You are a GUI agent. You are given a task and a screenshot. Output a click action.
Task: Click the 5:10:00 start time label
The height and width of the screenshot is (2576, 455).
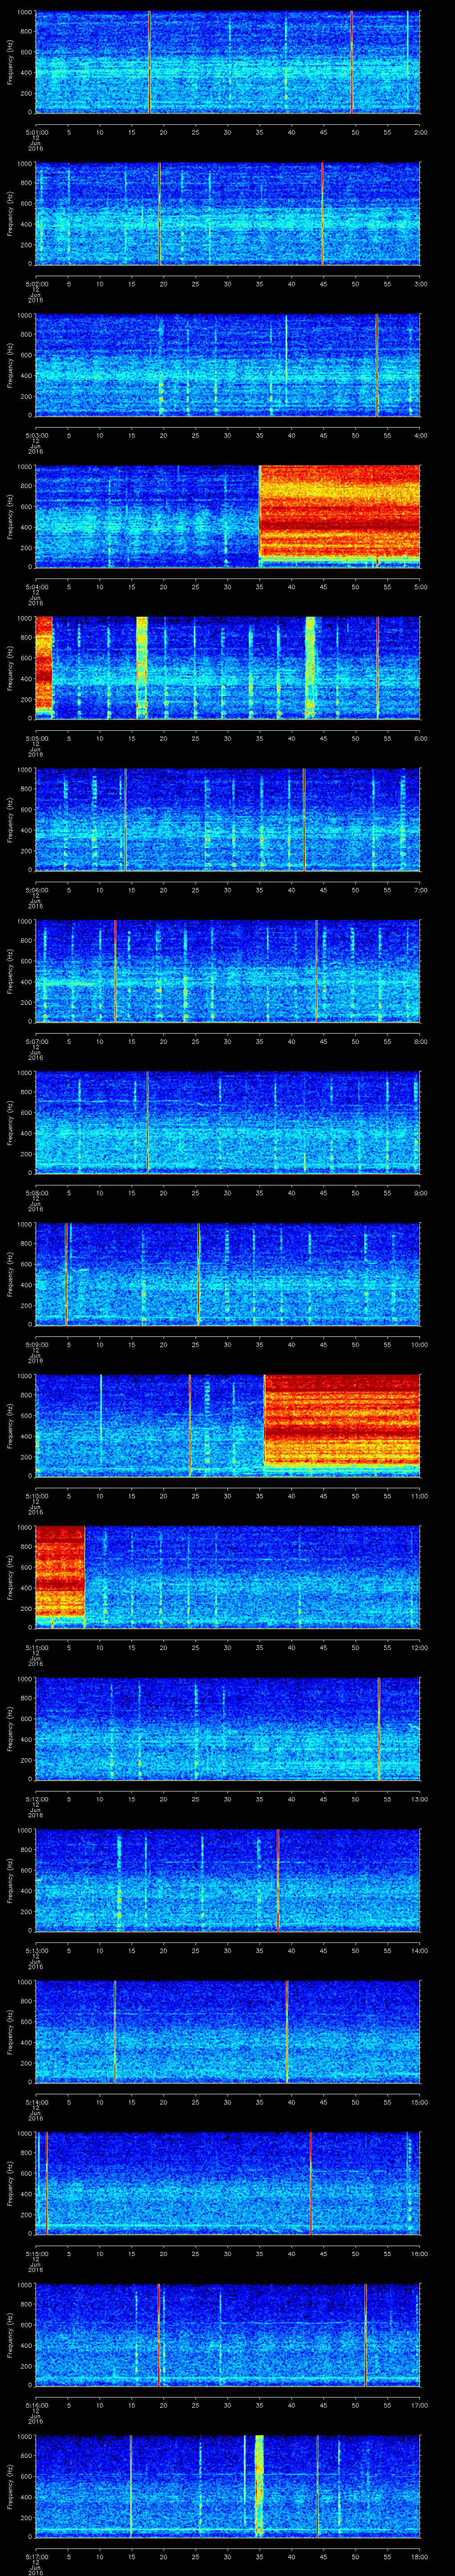point(36,1496)
